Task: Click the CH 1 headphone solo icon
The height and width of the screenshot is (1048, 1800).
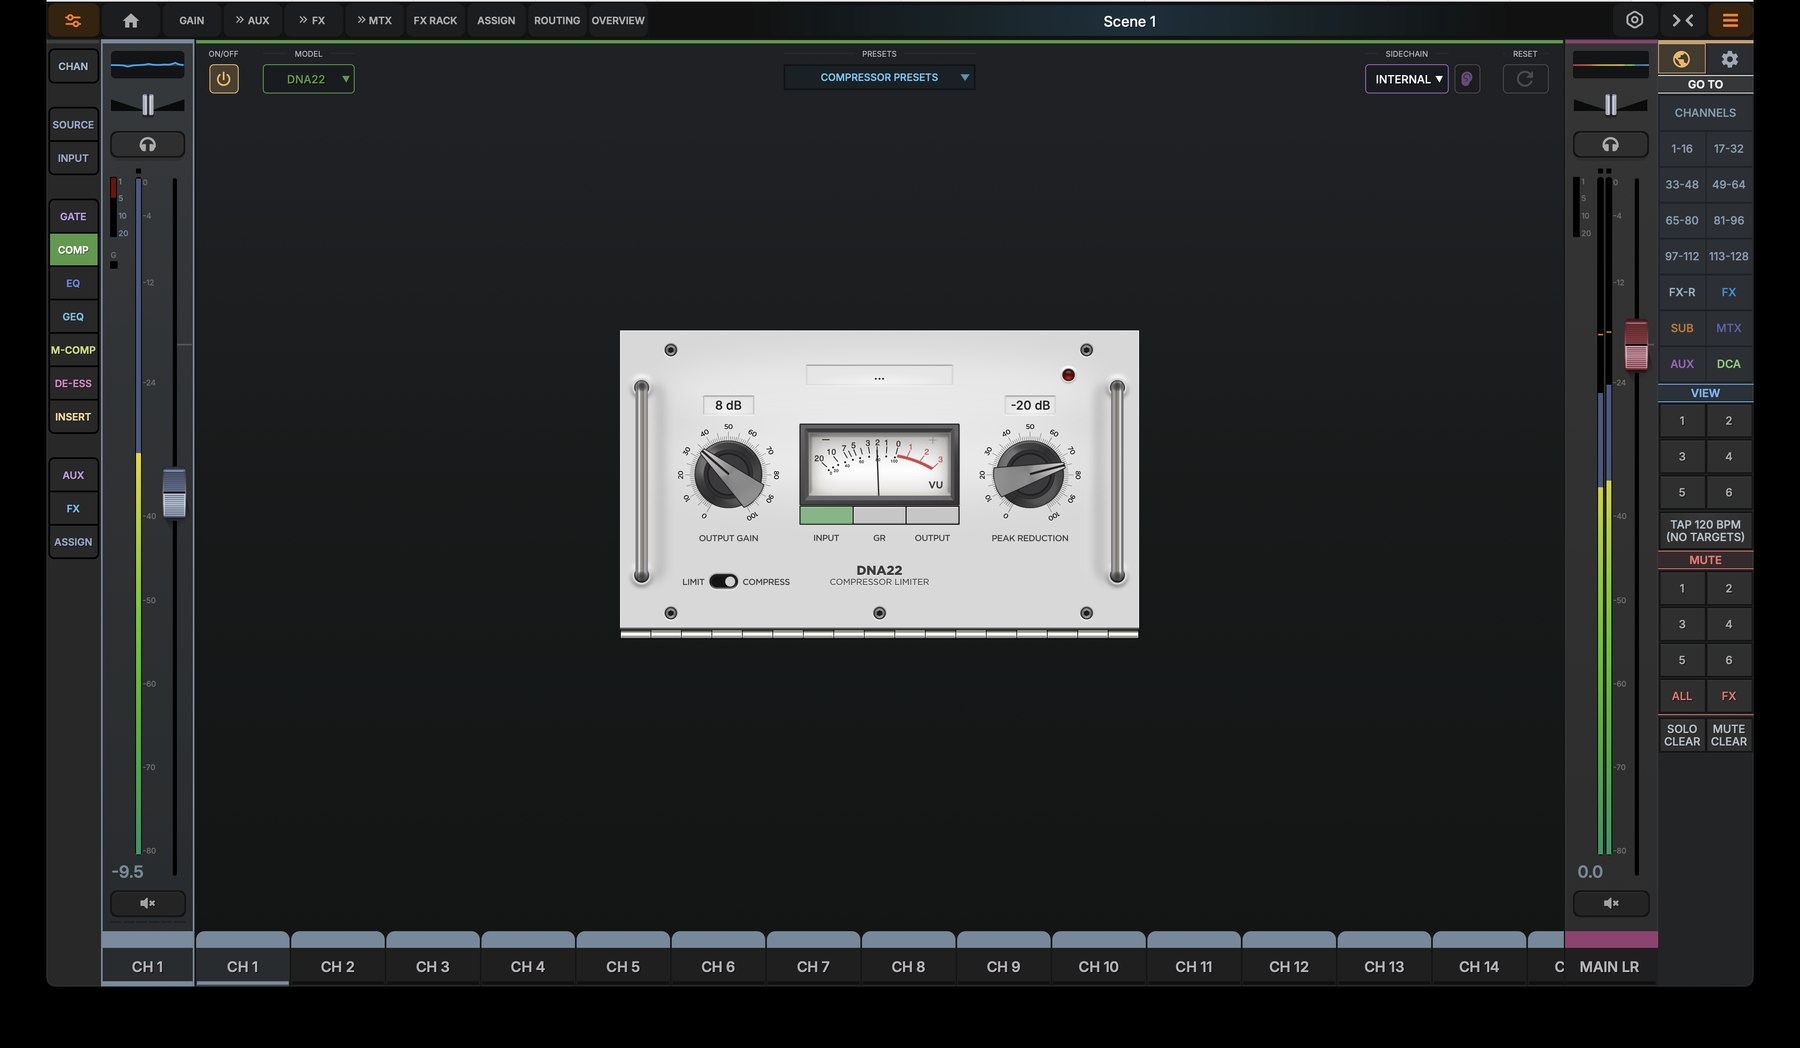Action: (148, 145)
